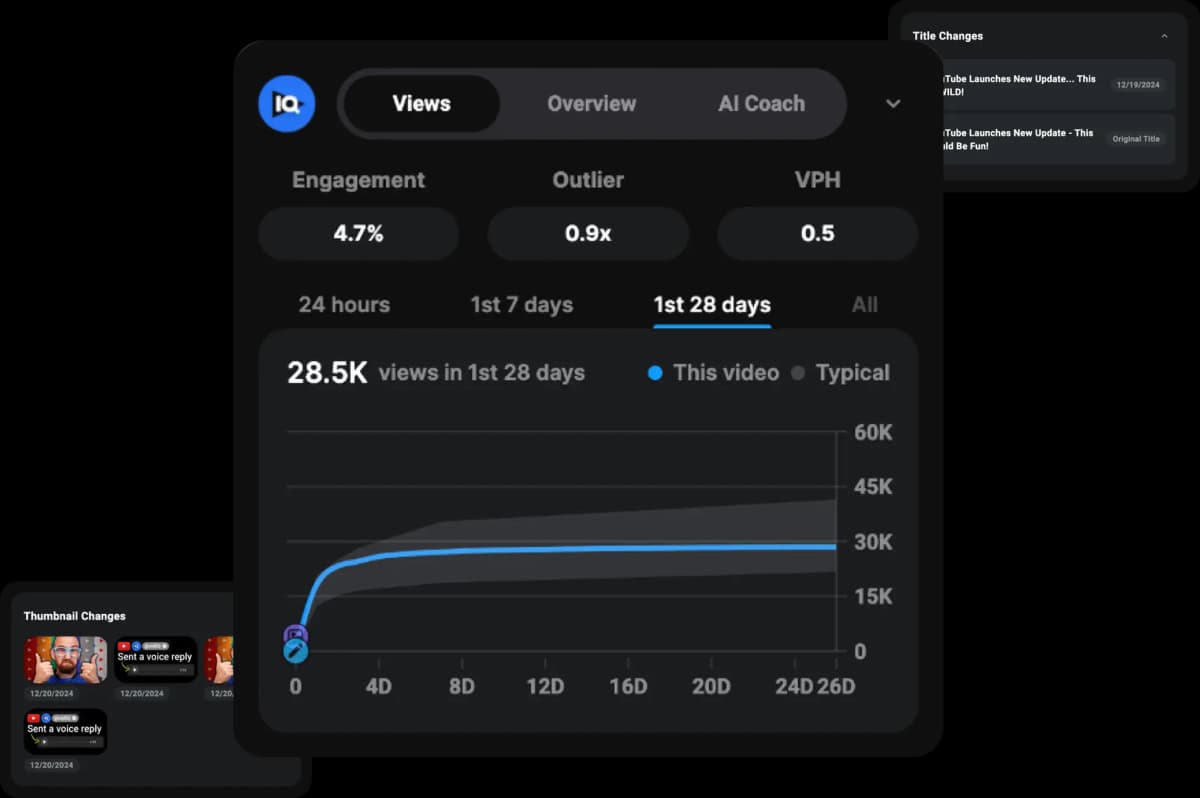Toggle the This video legend indicator
Image resolution: width=1200 pixels, height=798 pixels.
[657, 372]
